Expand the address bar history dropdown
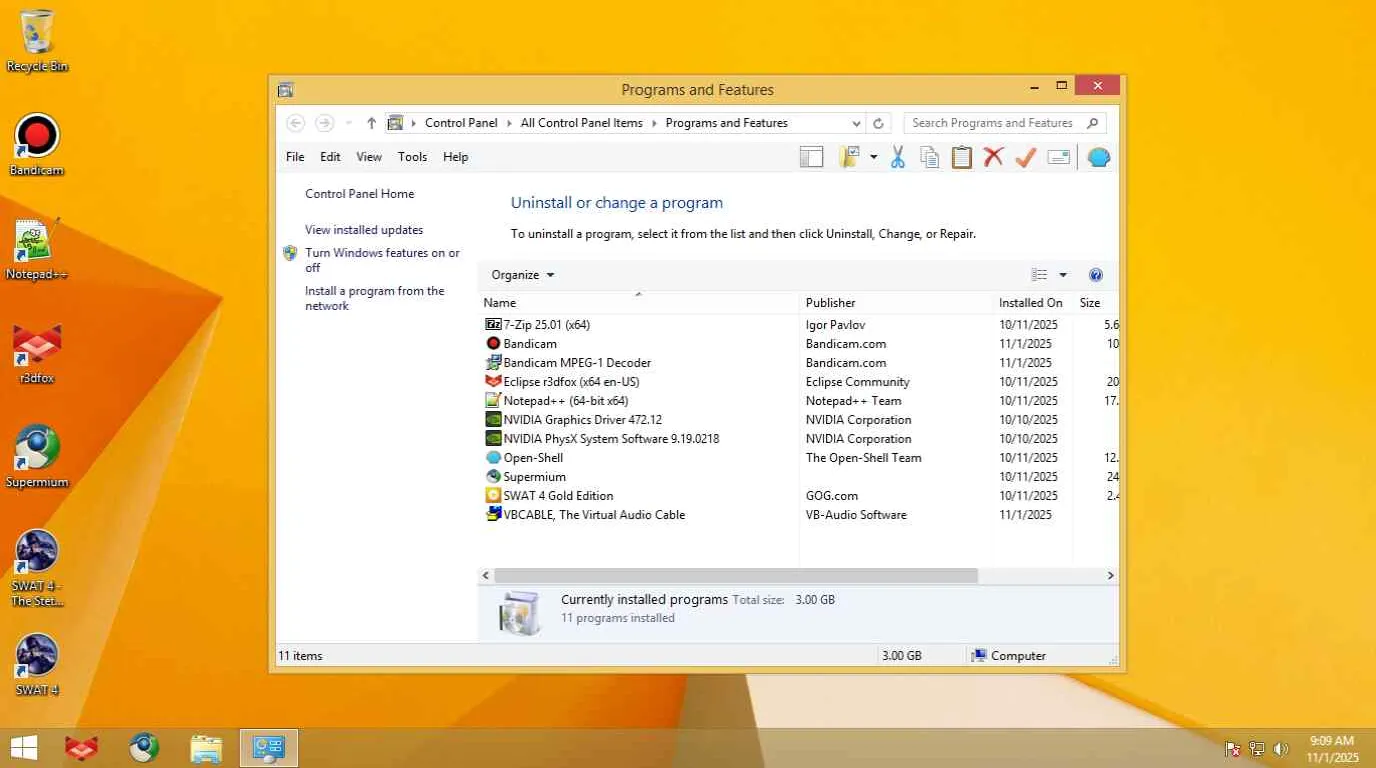The height and width of the screenshot is (768, 1376). [x=856, y=123]
